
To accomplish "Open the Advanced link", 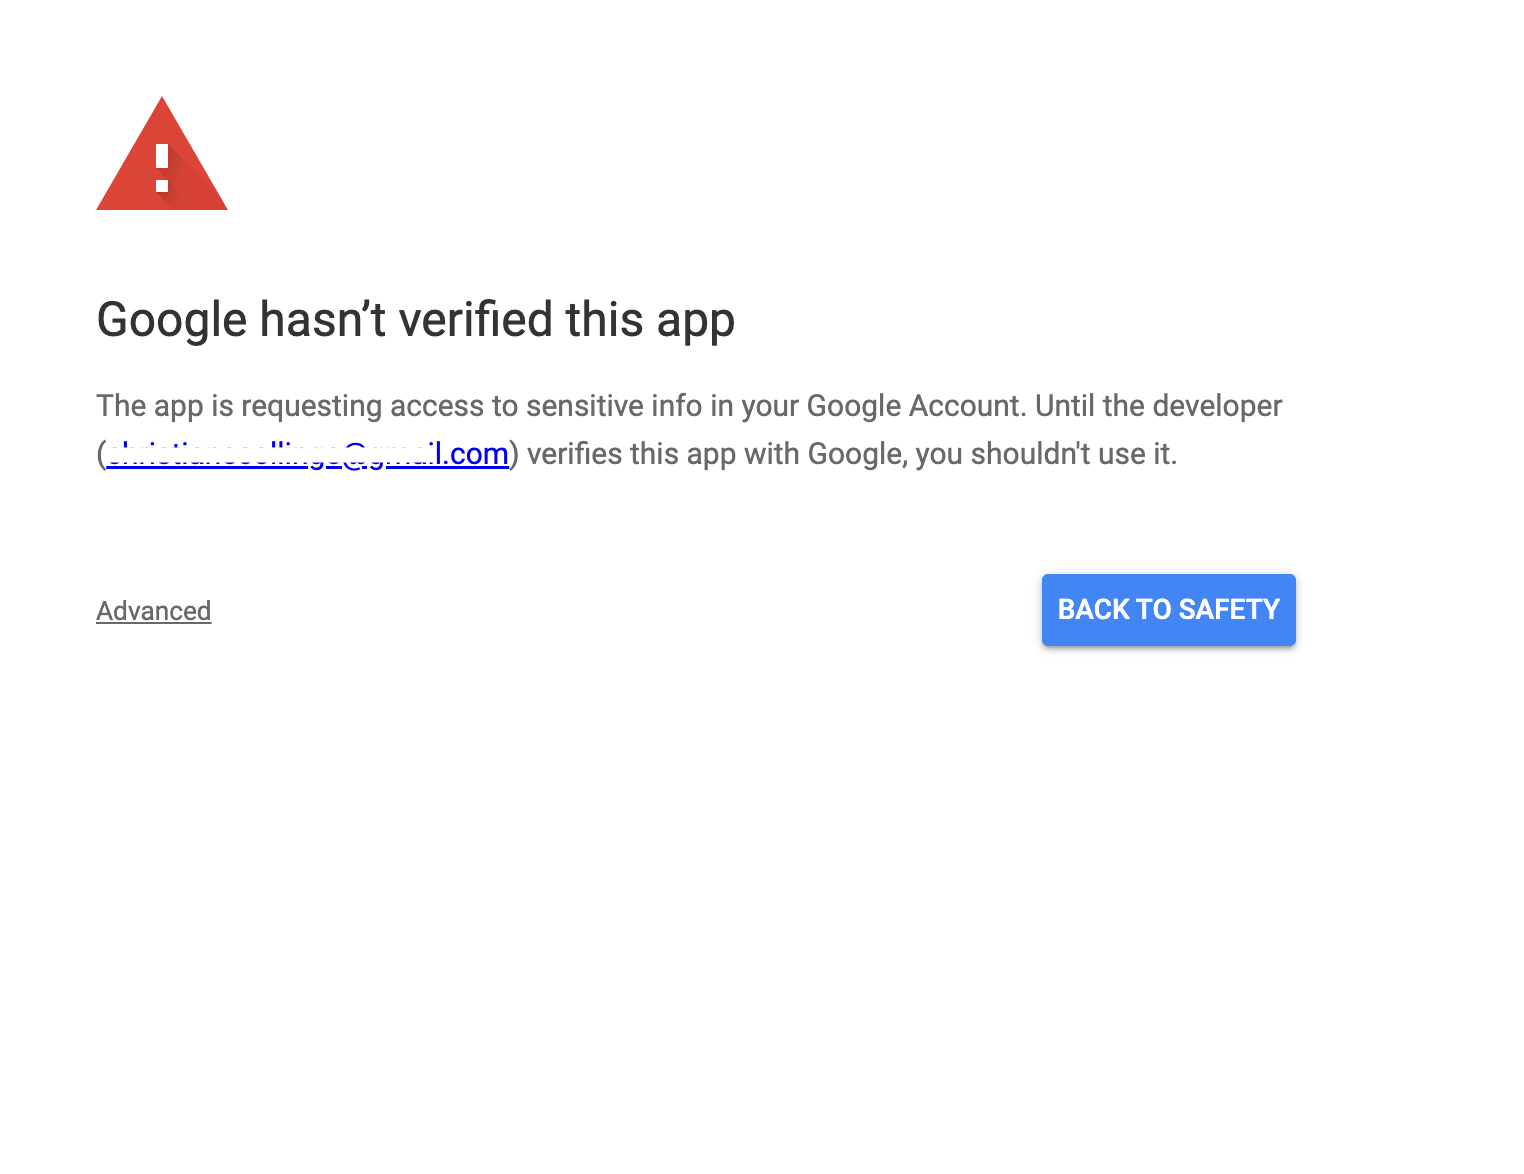I will pos(154,611).
